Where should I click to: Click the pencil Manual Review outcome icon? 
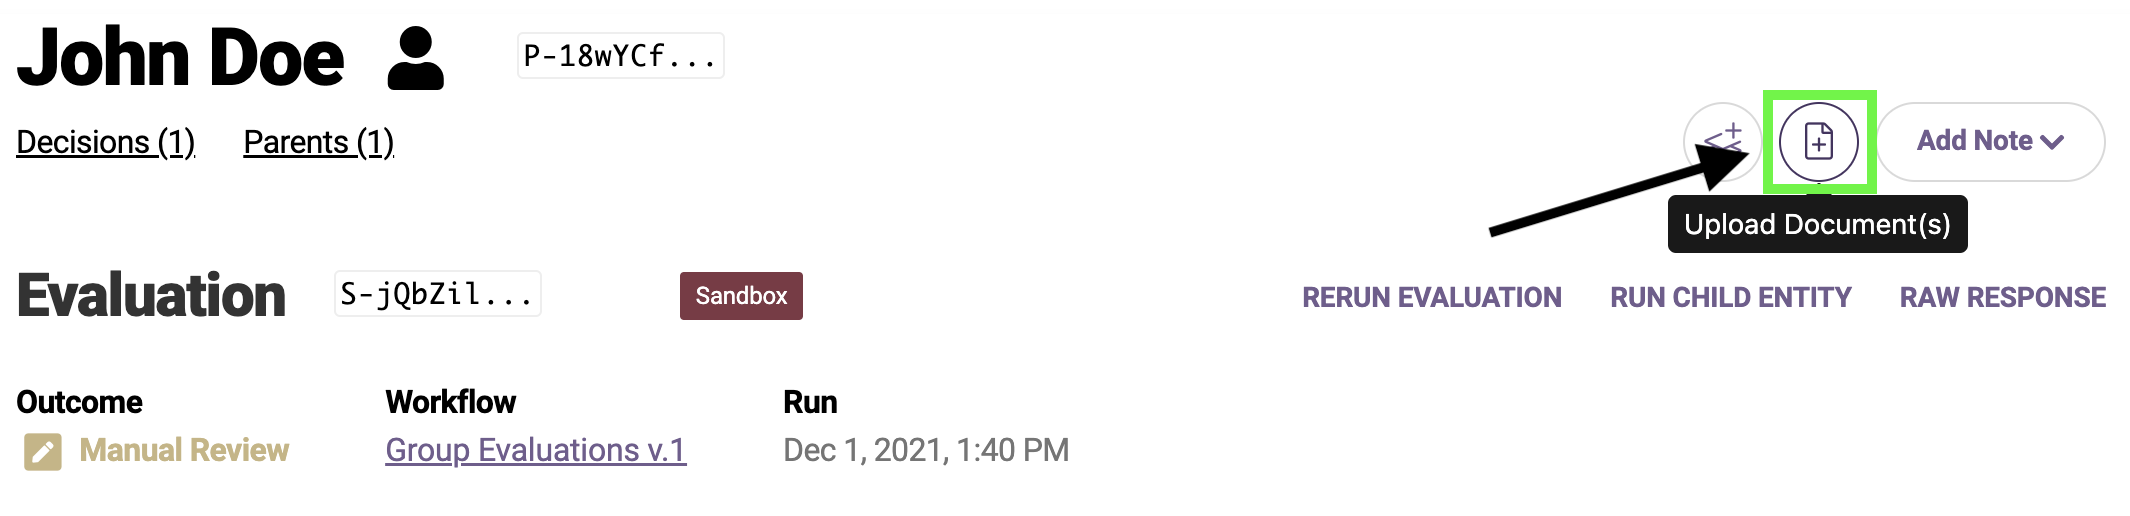(43, 451)
